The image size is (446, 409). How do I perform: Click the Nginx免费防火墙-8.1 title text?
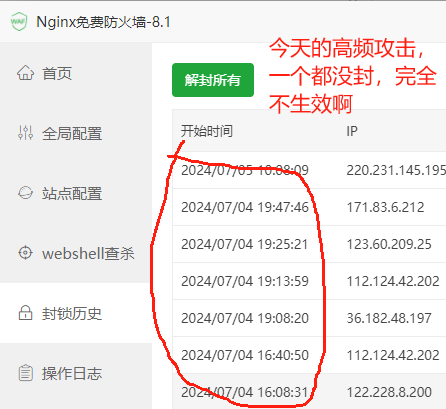(103, 22)
